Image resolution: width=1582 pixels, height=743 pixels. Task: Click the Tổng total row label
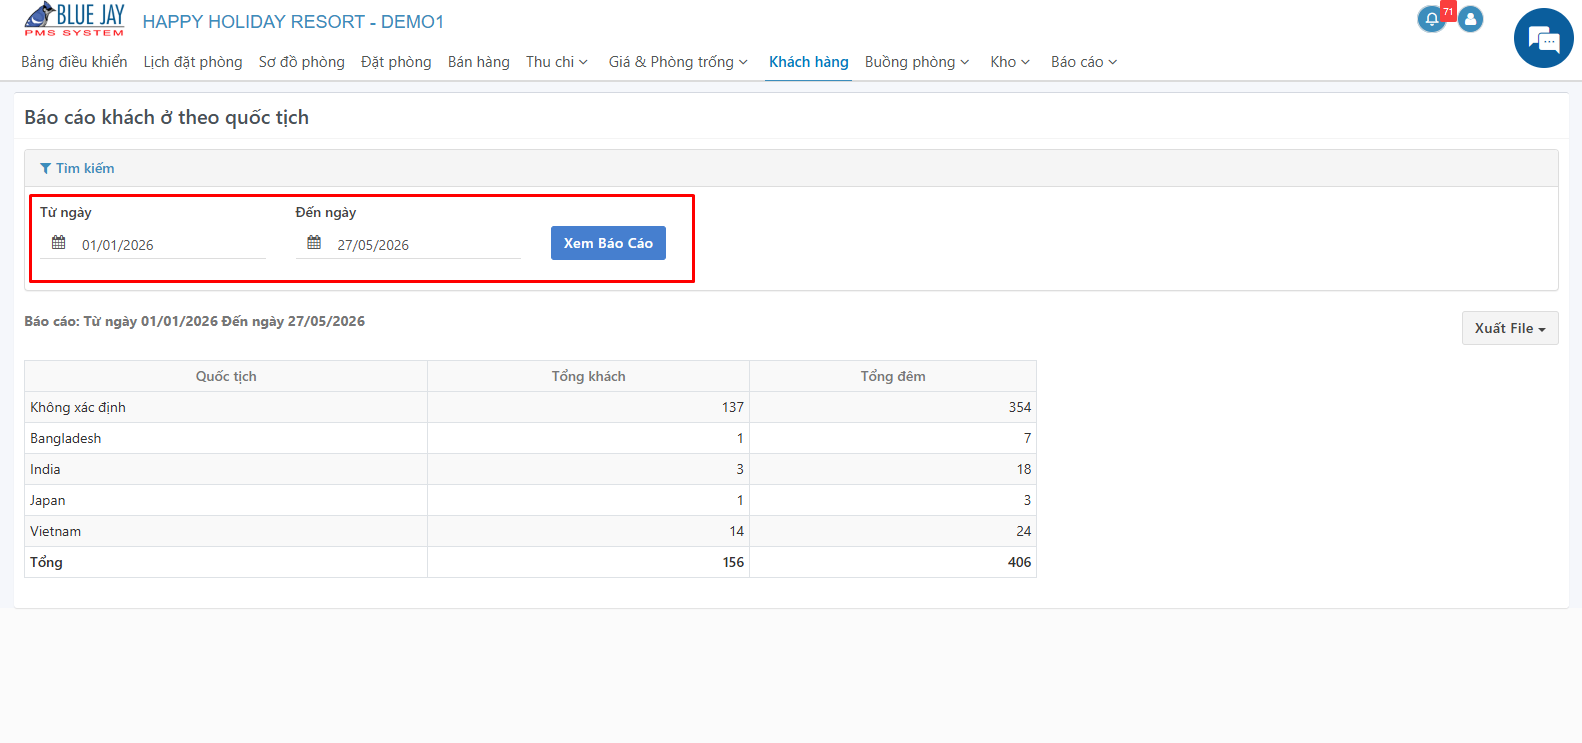pyautogui.click(x=46, y=562)
